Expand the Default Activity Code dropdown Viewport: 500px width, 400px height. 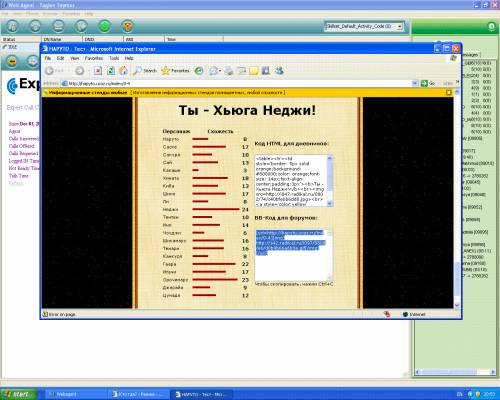click(x=400, y=26)
